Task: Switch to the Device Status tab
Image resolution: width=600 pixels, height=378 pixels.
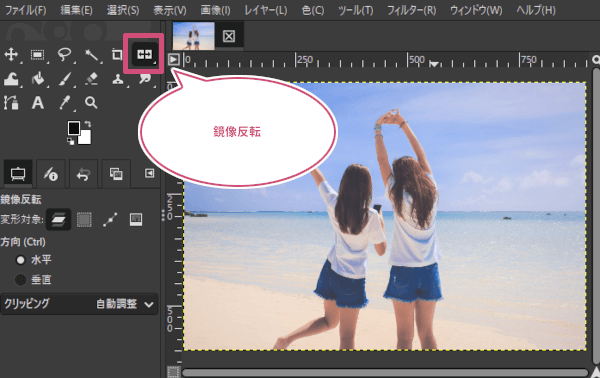Action: [x=51, y=174]
